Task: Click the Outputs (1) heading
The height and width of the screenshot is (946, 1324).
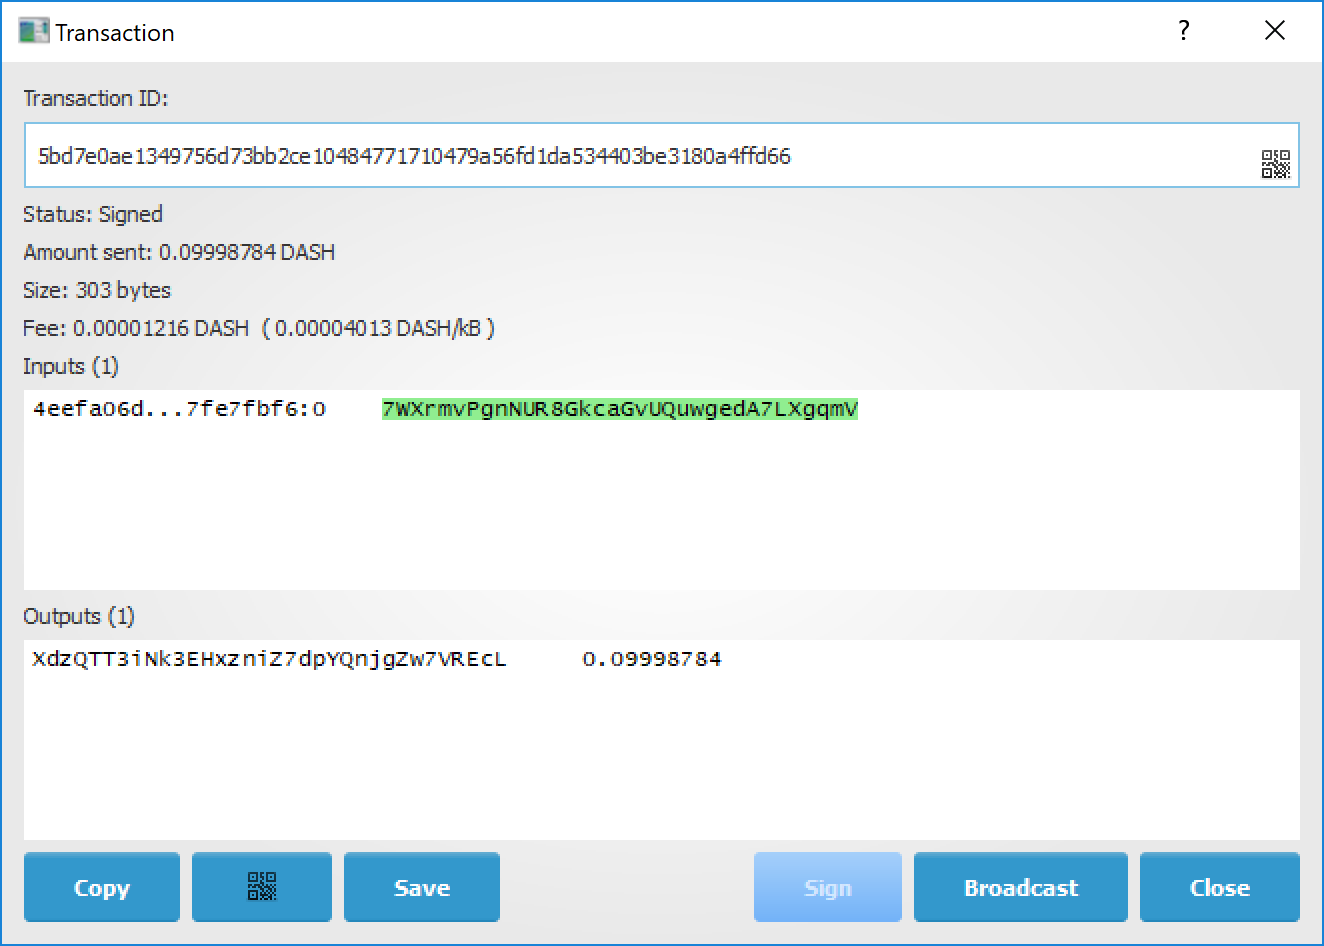Action: [x=79, y=616]
